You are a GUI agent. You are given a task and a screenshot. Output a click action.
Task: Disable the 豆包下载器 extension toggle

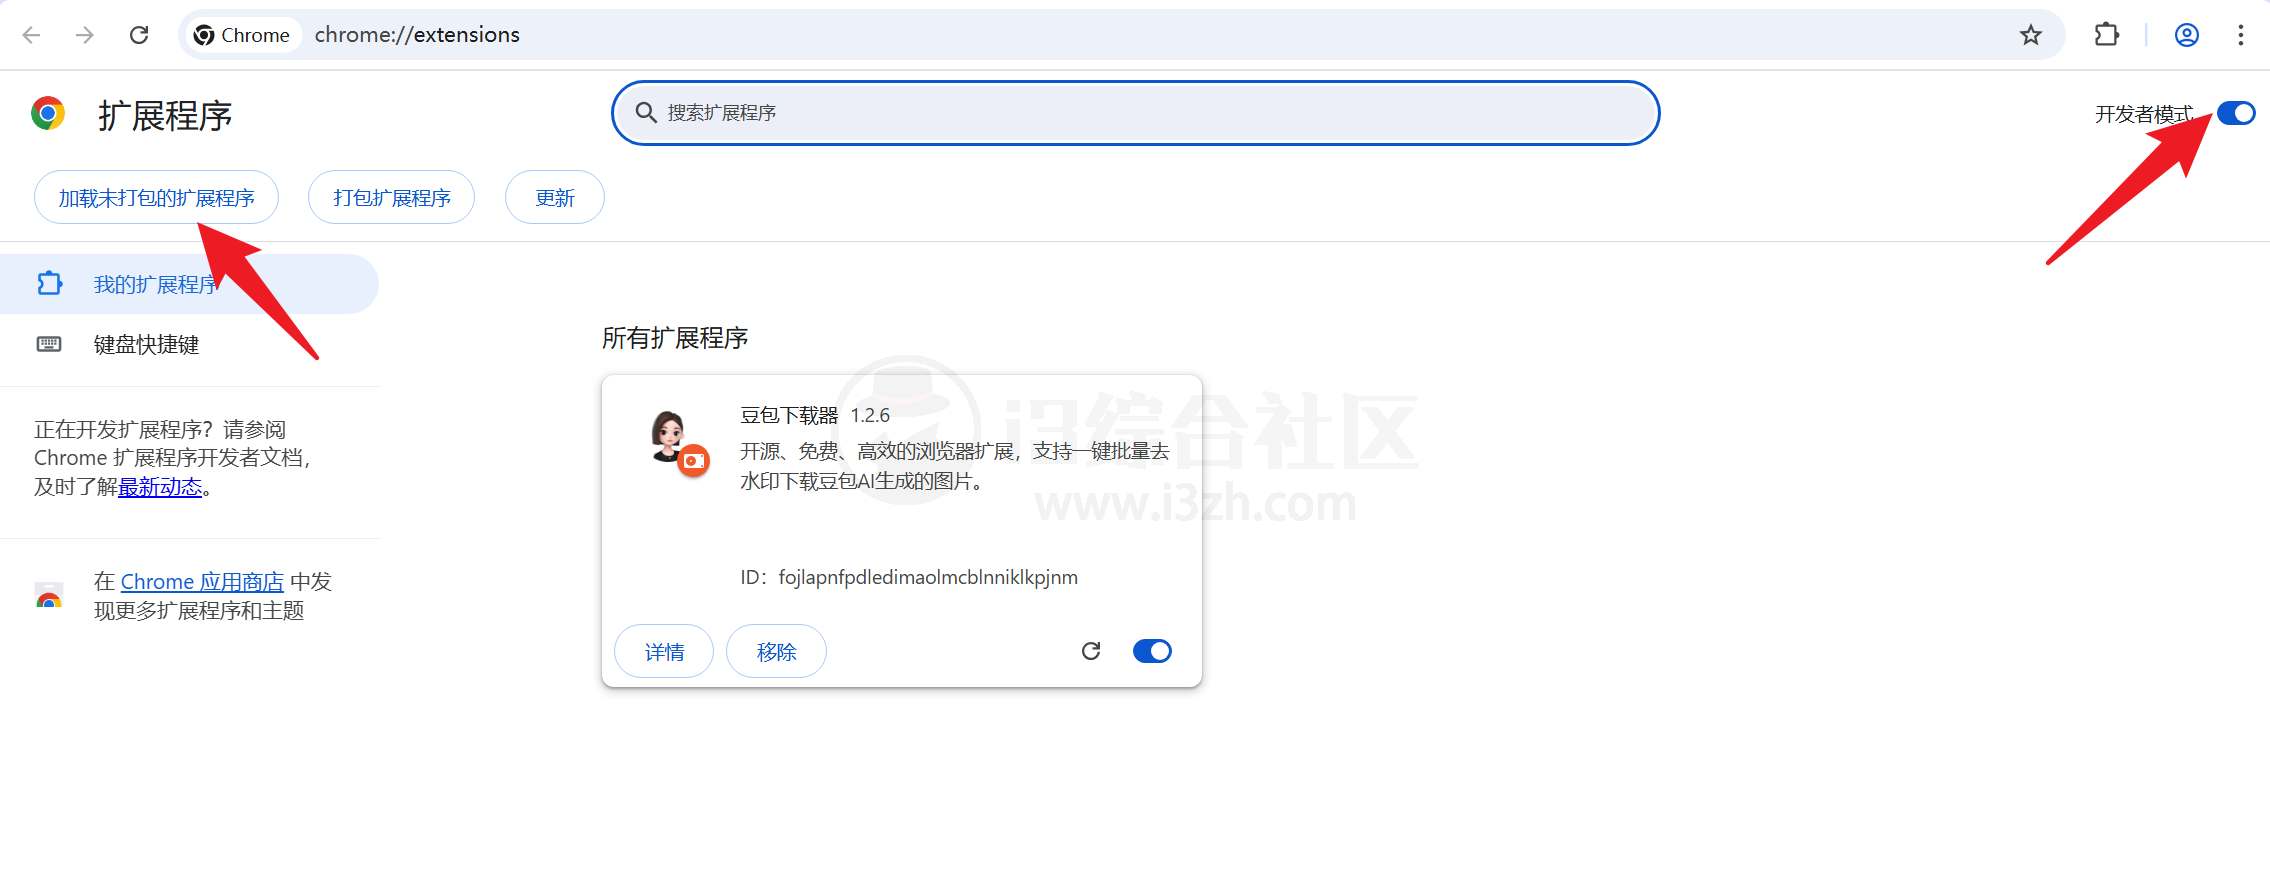point(1152,651)
